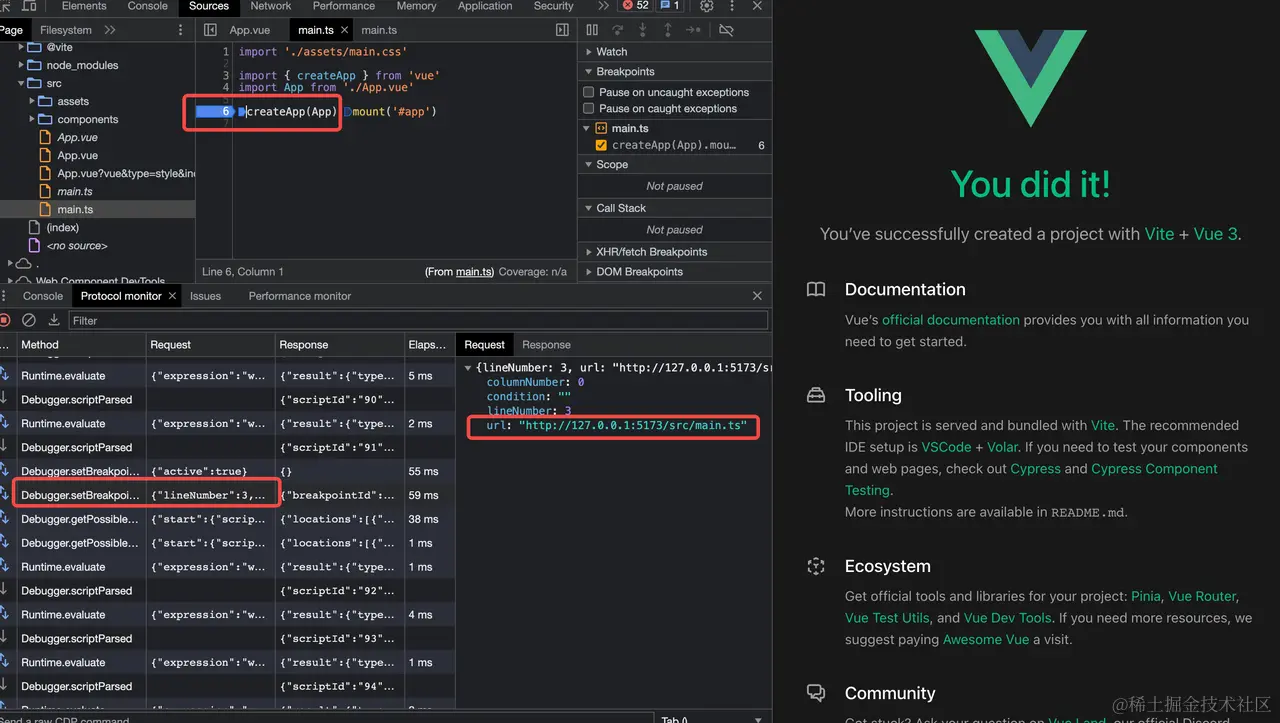Open navigator pane more options menu
The image size is (1280, 723).
click(x=181, y=31)
